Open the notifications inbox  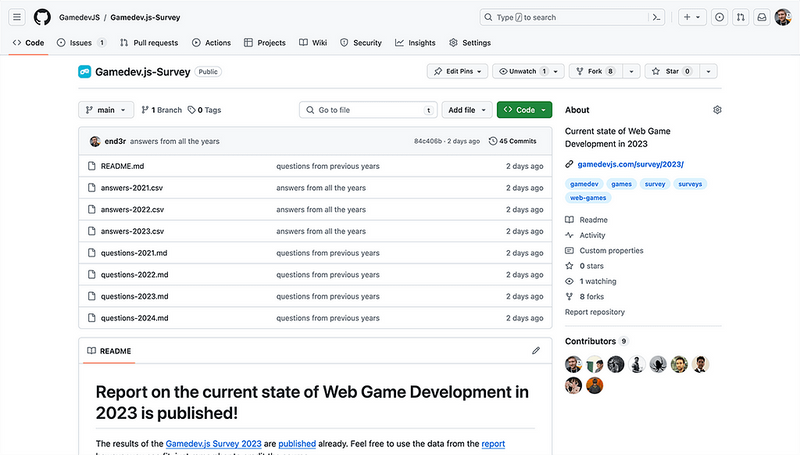coord(762,17)
